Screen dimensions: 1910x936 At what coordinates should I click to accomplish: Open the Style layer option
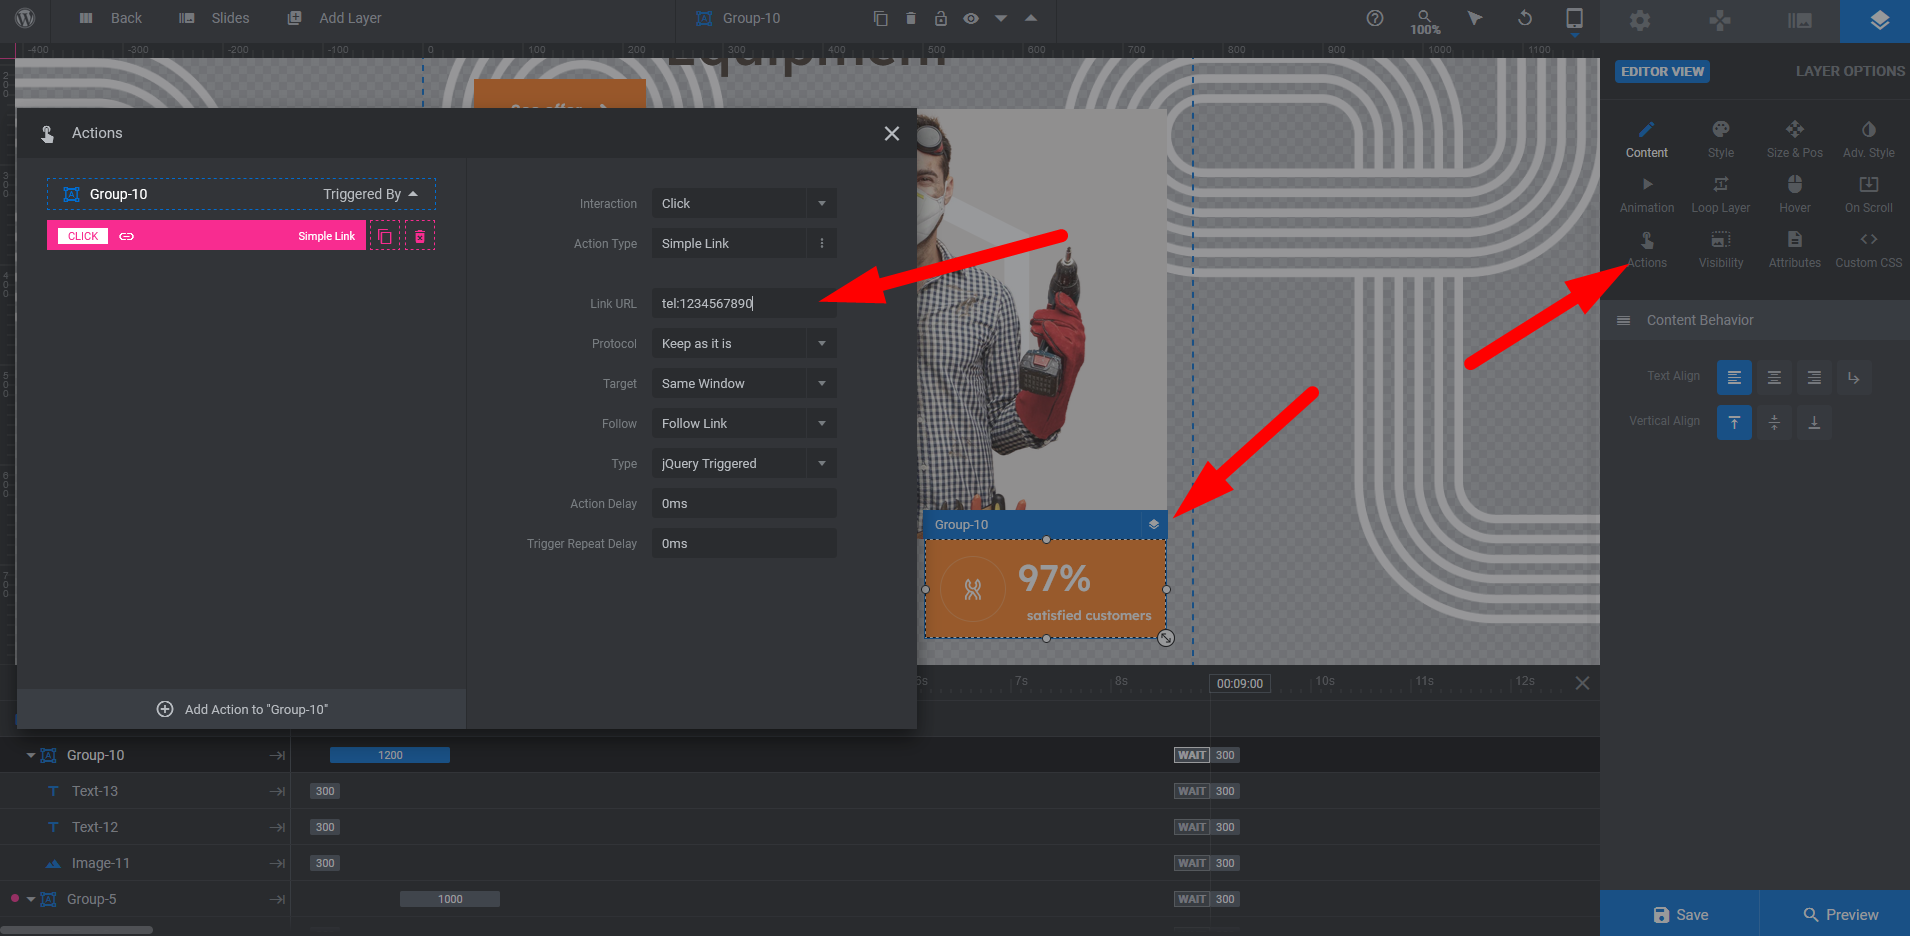1721,140
